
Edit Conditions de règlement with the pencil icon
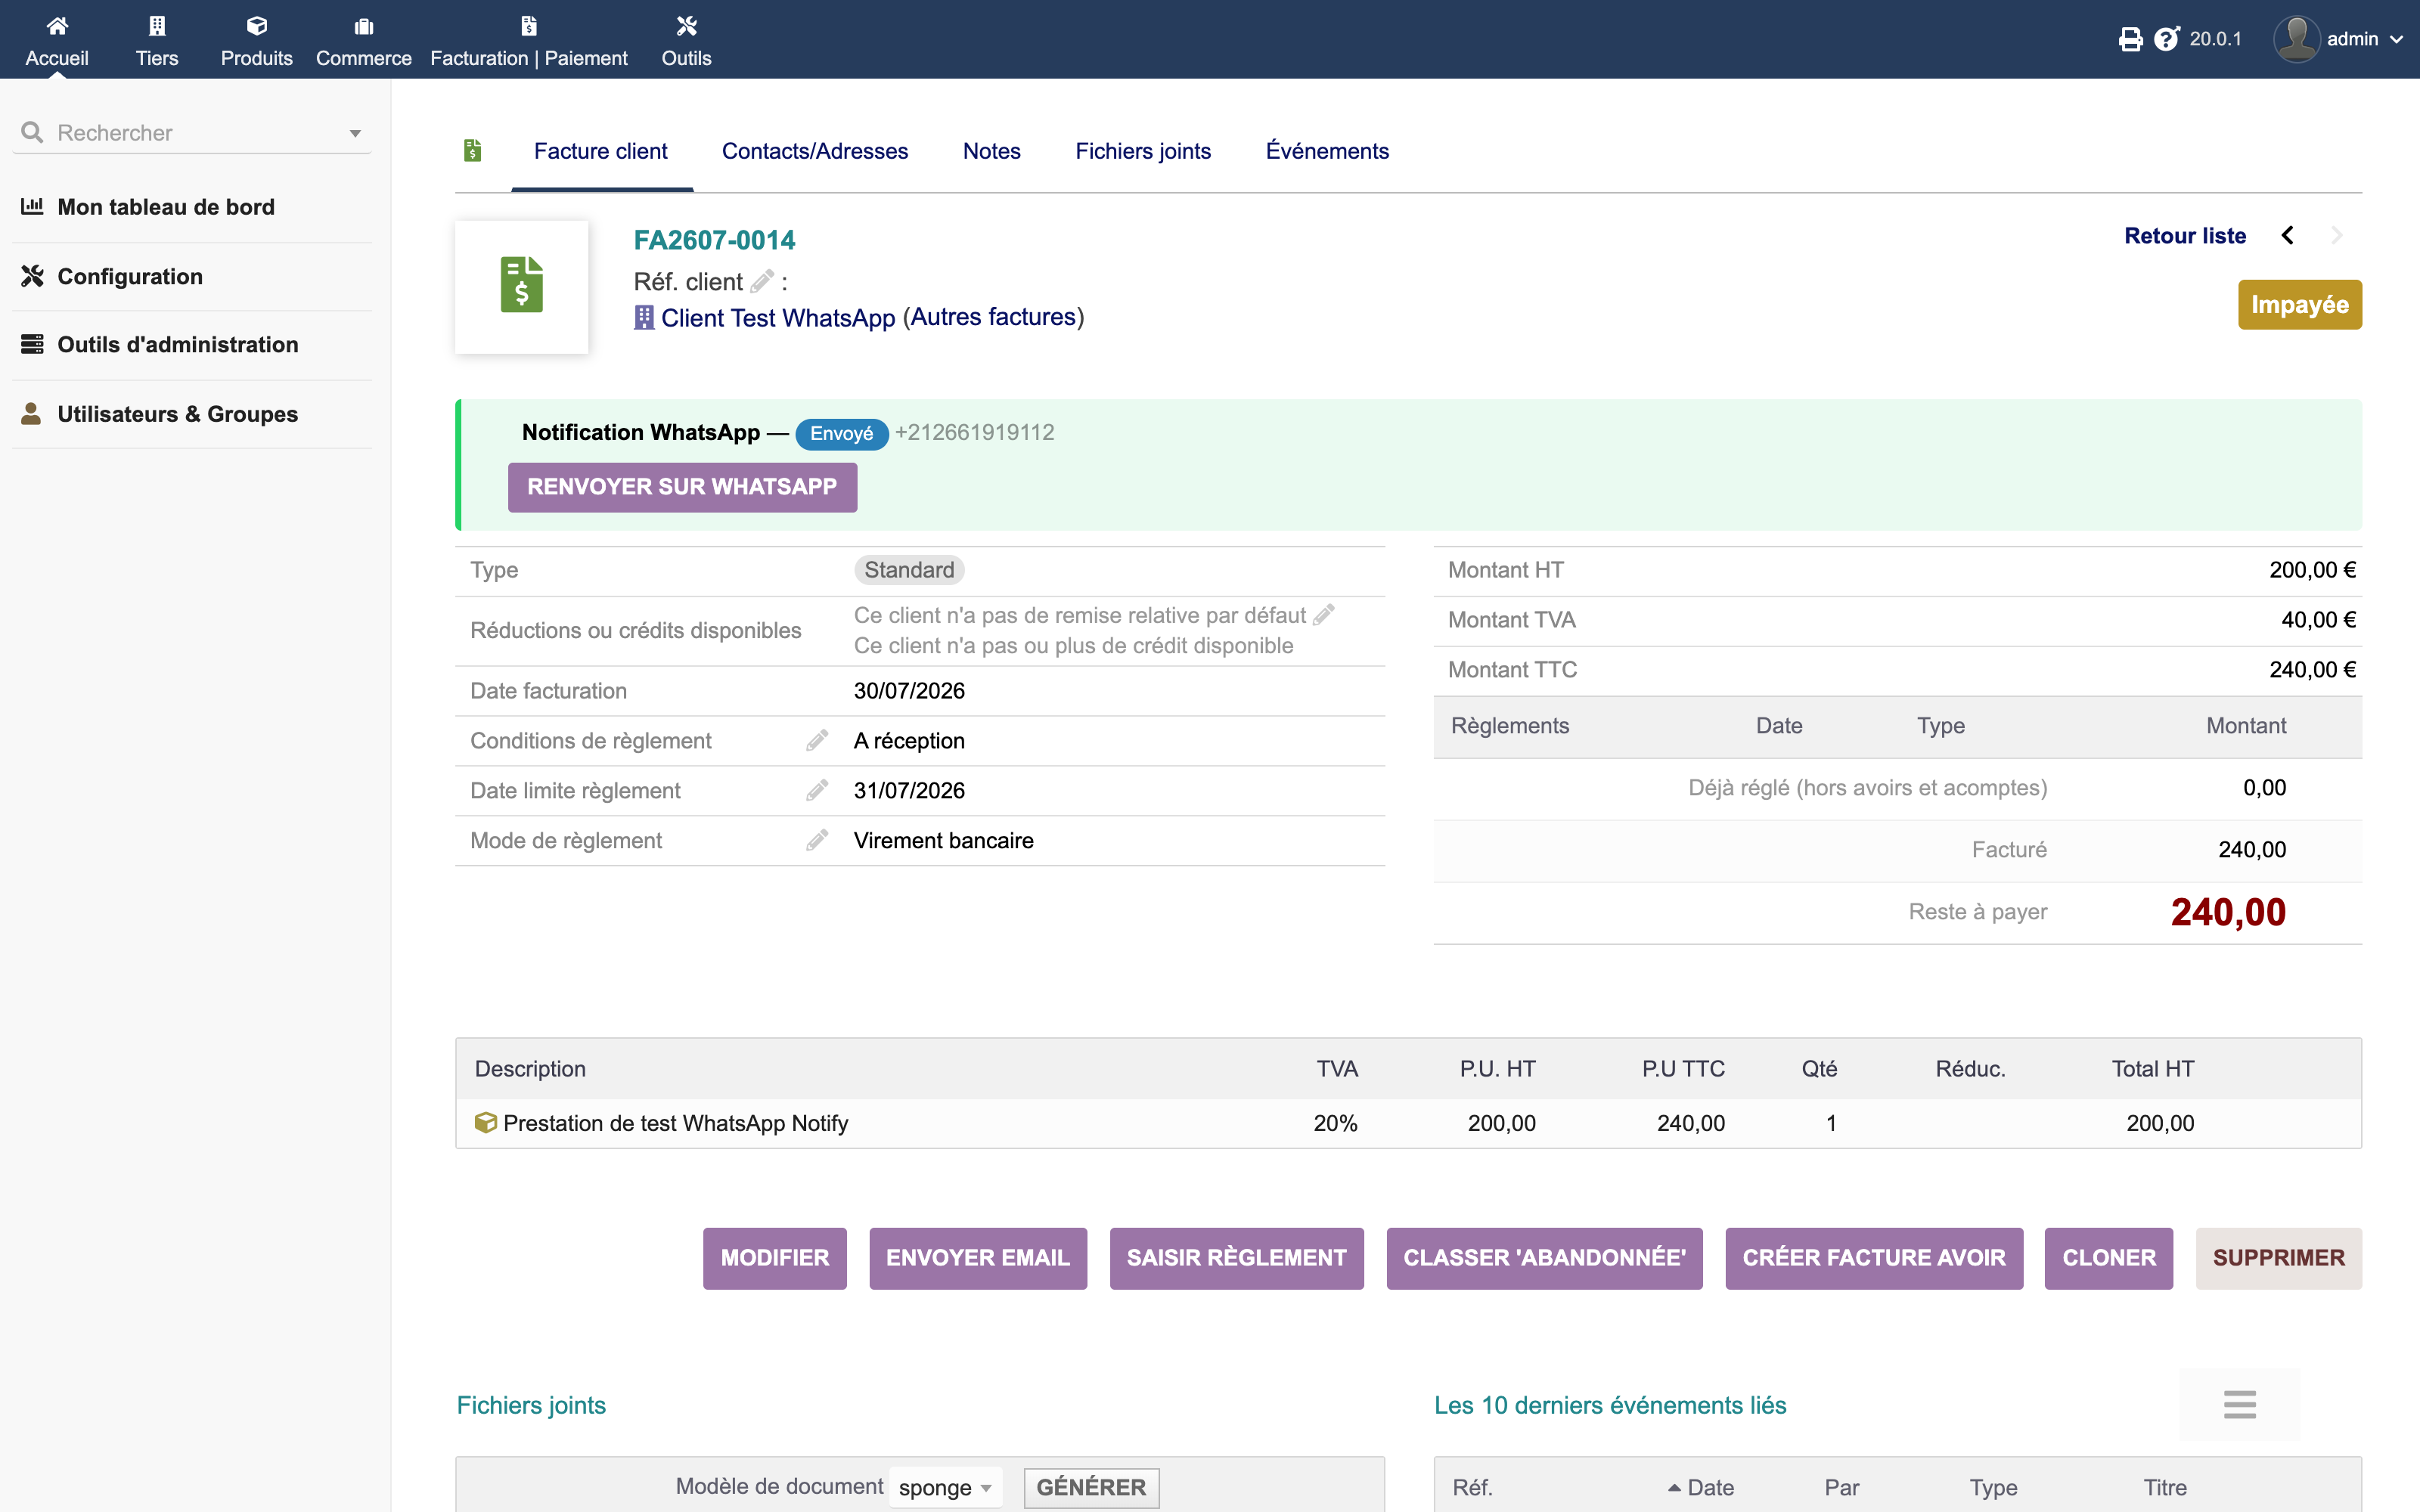point(817,740)
